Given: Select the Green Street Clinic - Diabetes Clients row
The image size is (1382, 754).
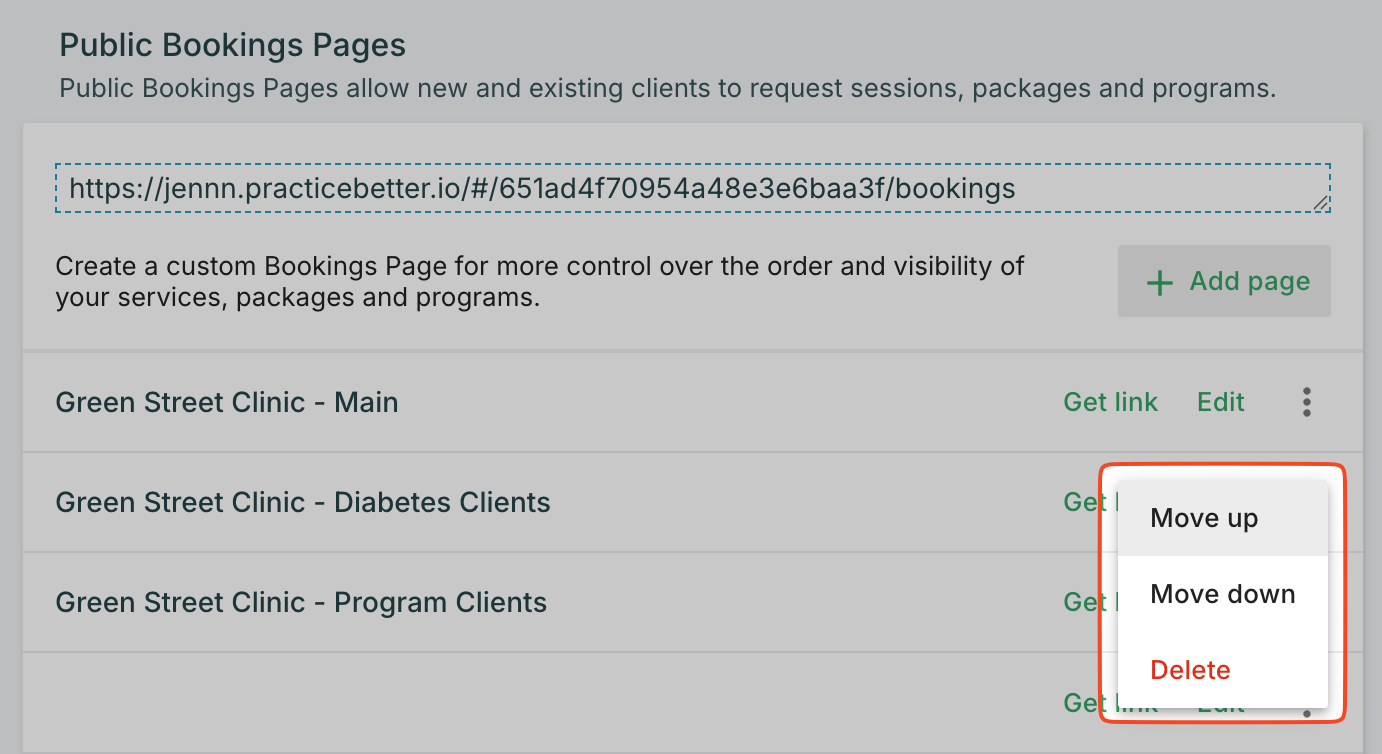Looking at the screenshot, I should (303, 502).
